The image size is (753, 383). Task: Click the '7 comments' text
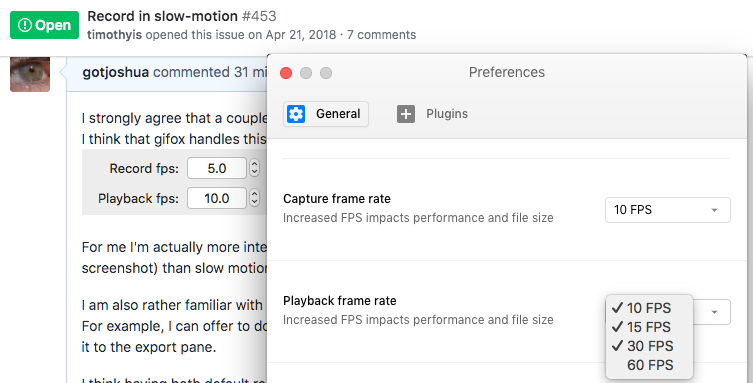(381, 35)
